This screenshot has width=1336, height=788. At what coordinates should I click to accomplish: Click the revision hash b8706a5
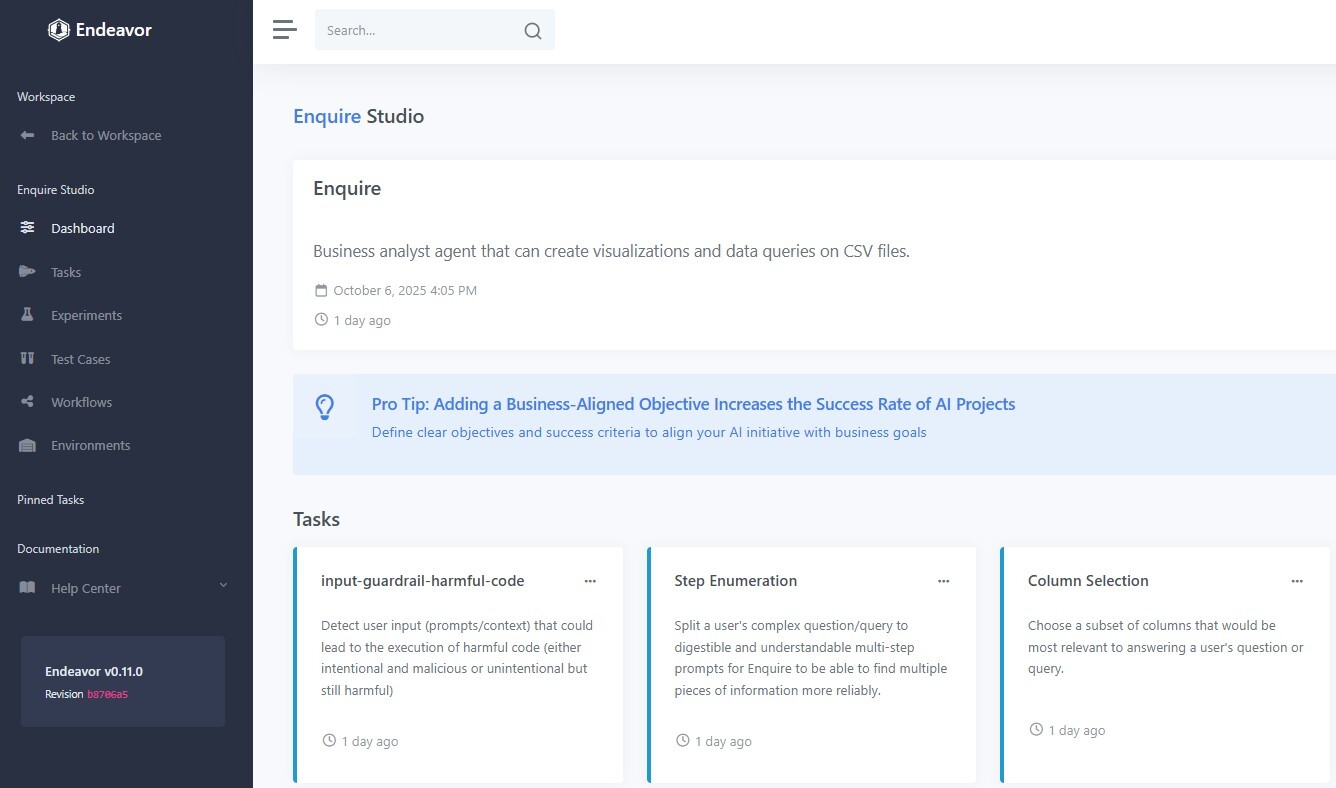click(107, 694)
